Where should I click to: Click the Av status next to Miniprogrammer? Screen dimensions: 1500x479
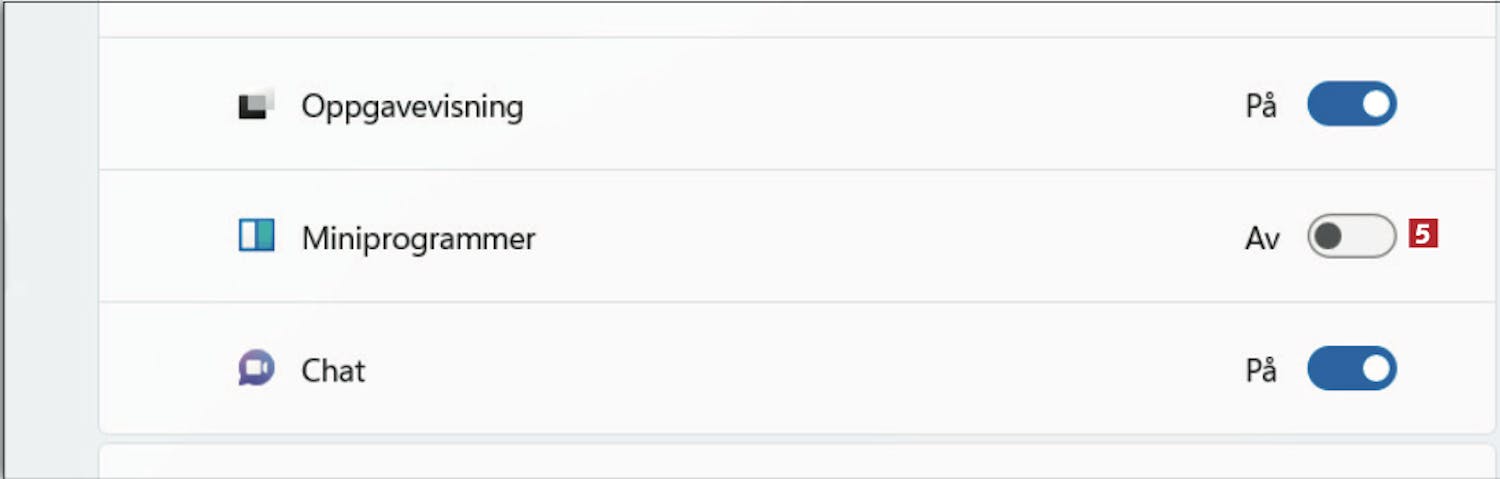(x=1262, y=238)
